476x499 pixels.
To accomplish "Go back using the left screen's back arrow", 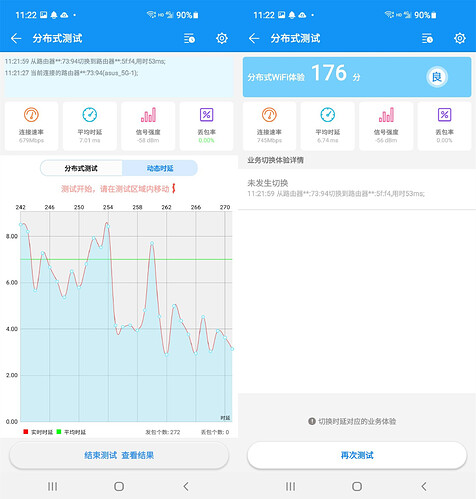I will 16,38.
